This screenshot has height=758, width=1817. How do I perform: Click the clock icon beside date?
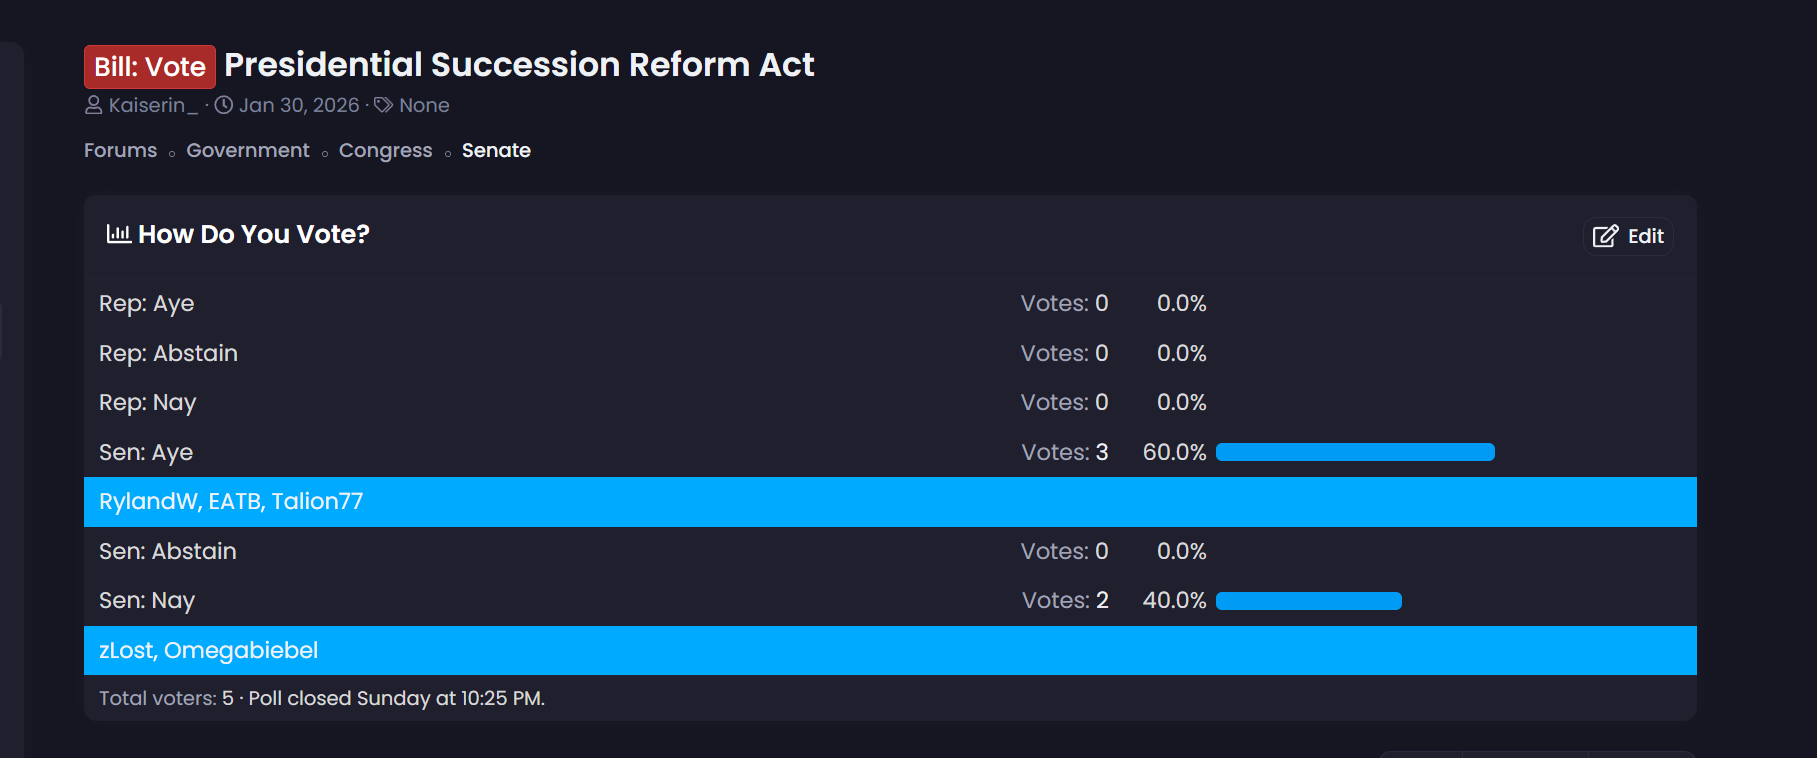coord(224,105)
